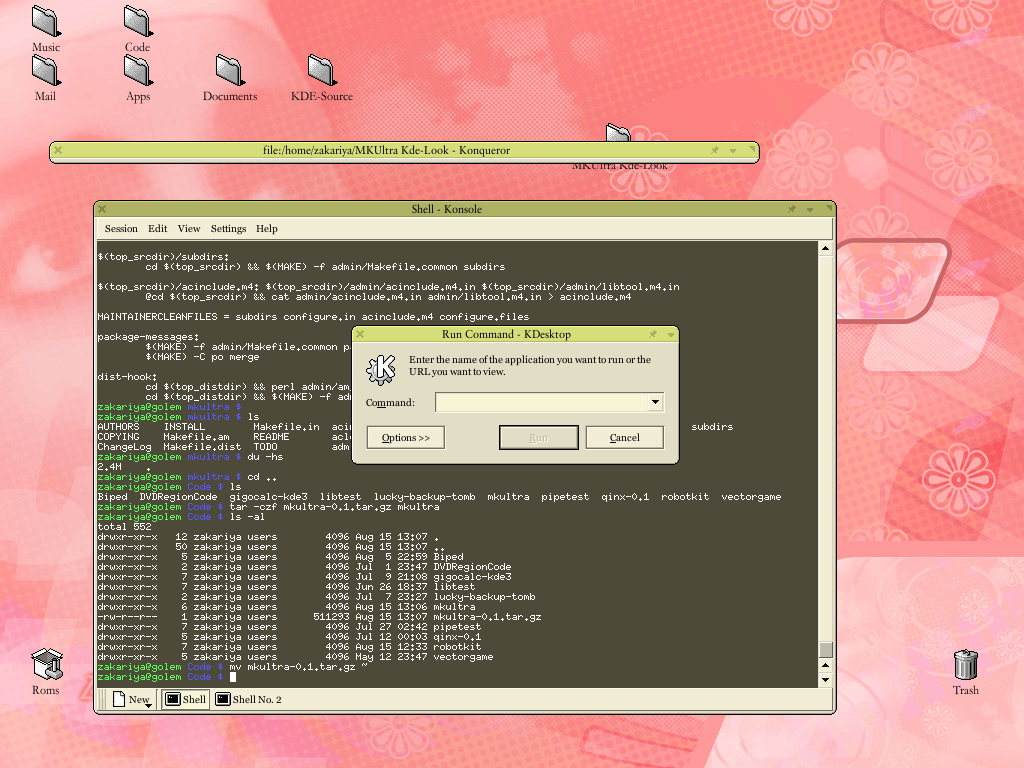Shade the Konsole window with arrow icon
1024x768 pixels.
tap(810, 210)
